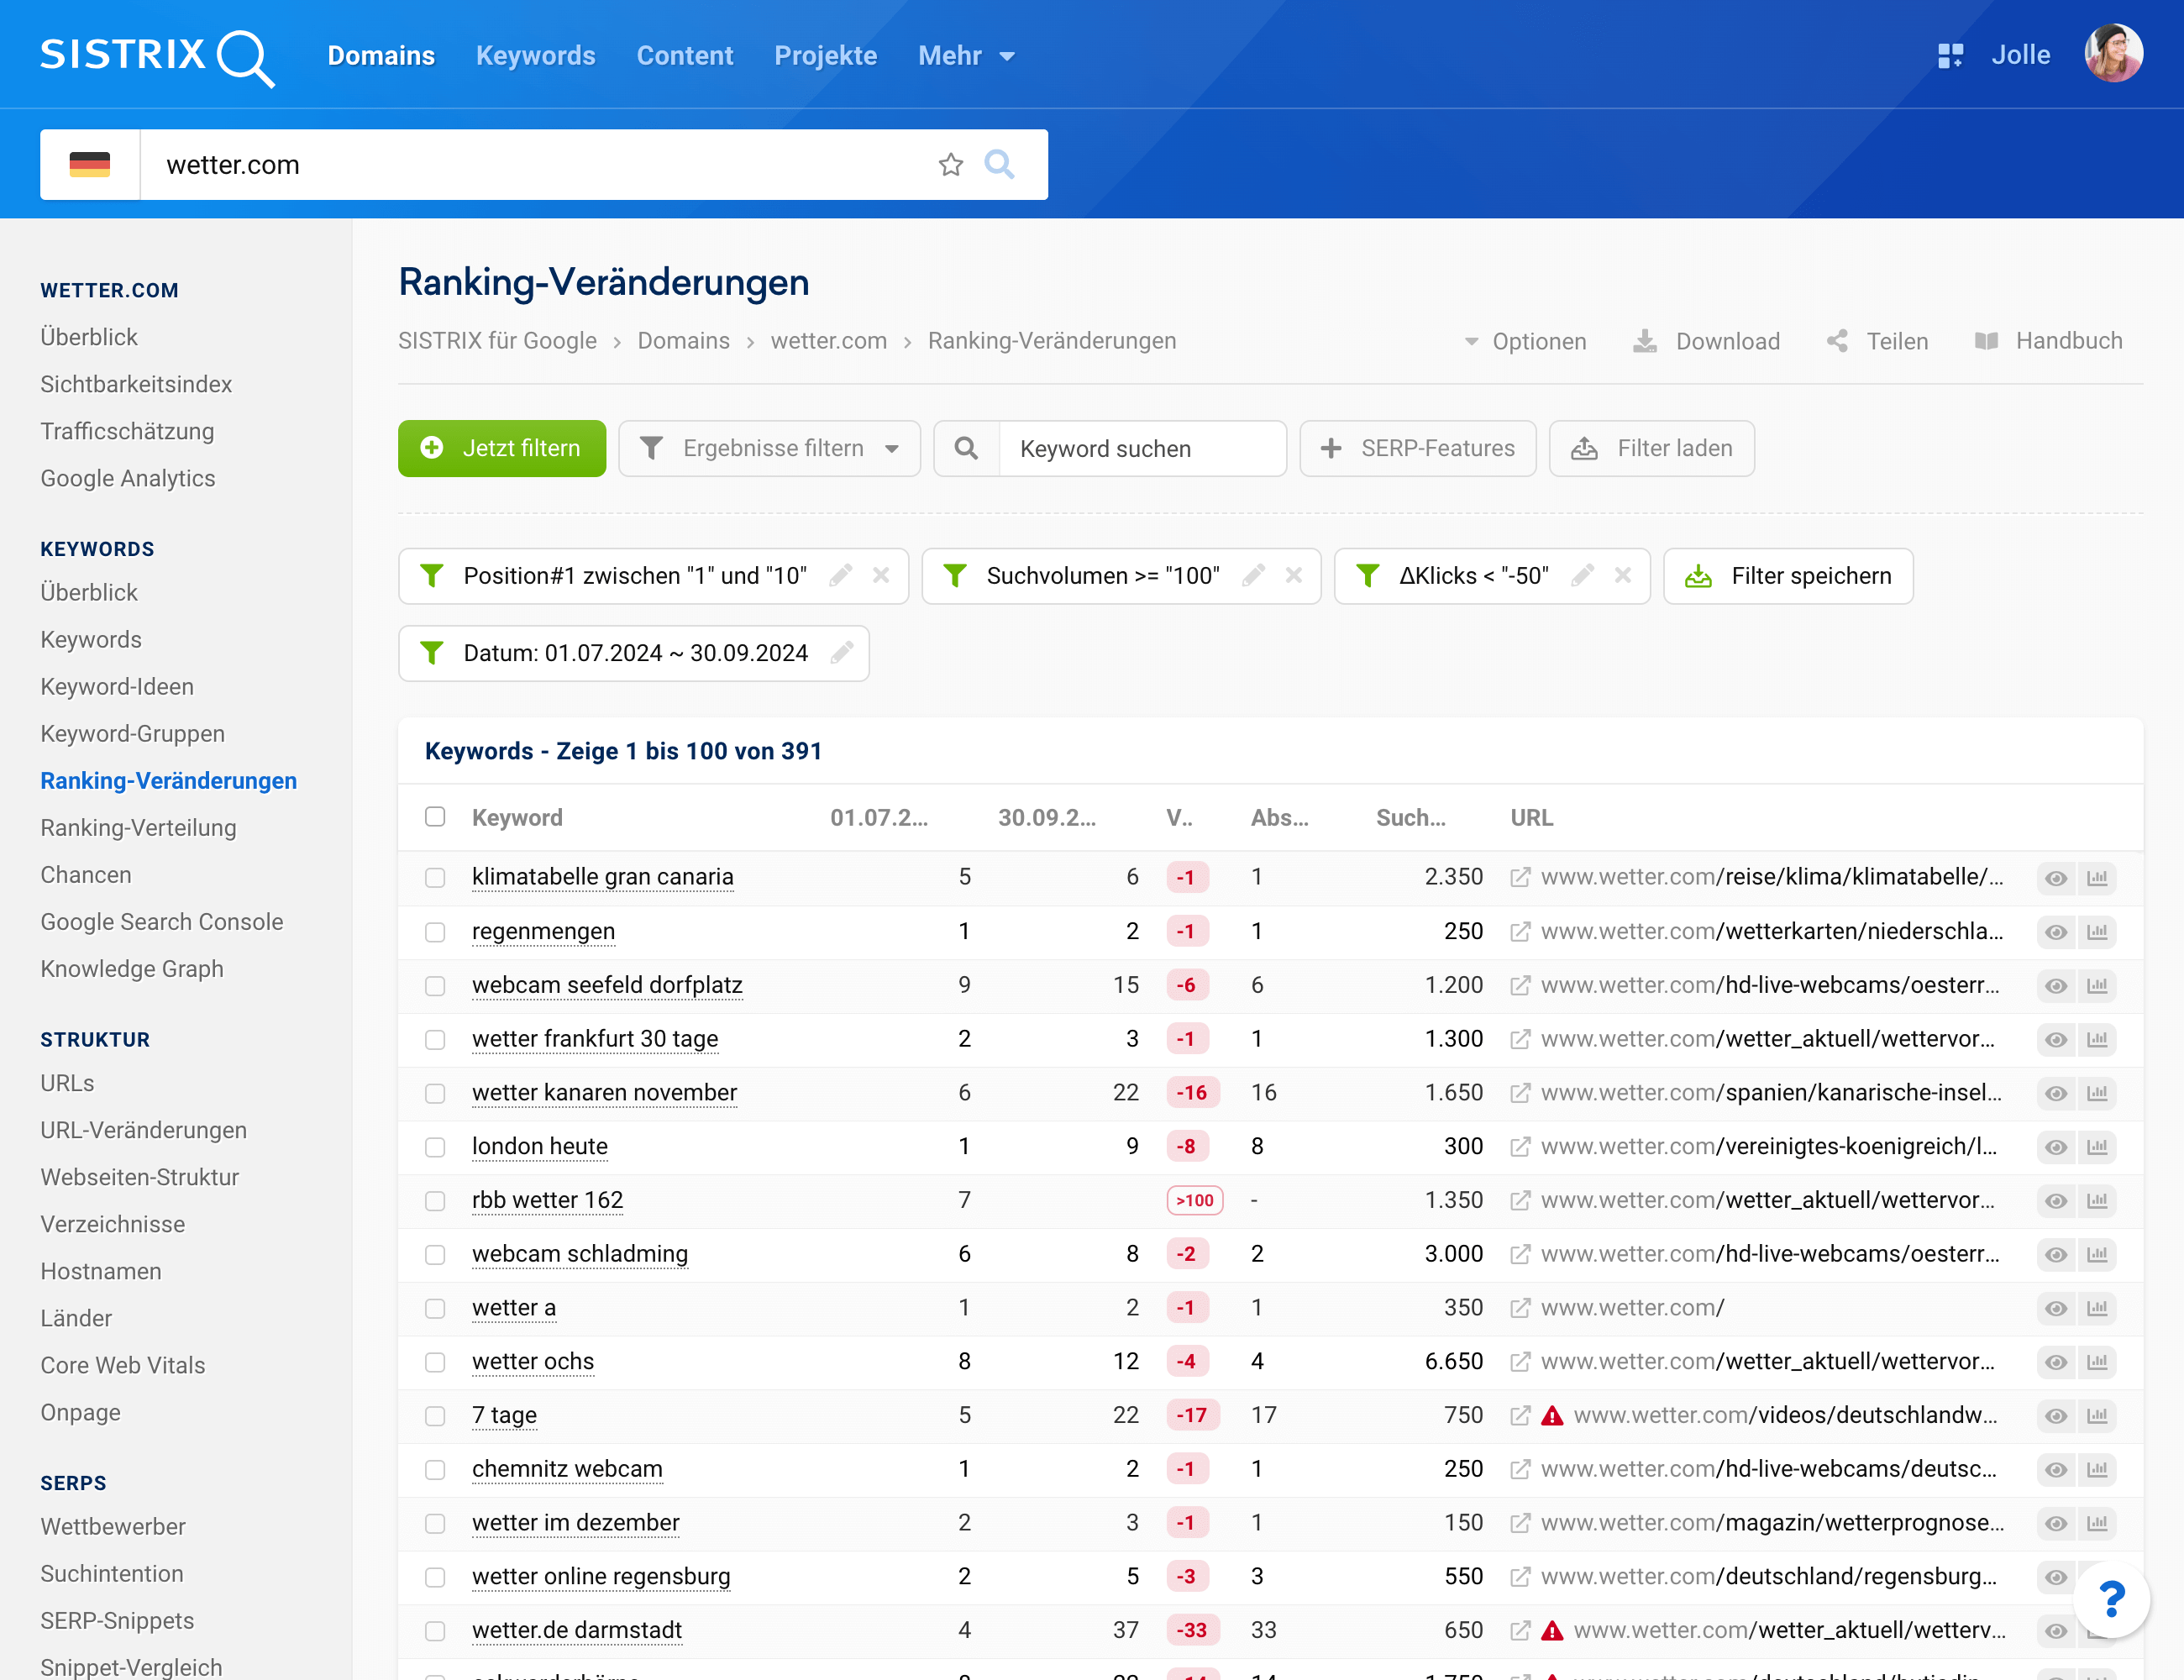
Task: Click the Teilen (Share) icon
Action: (x=1842, y=340)
